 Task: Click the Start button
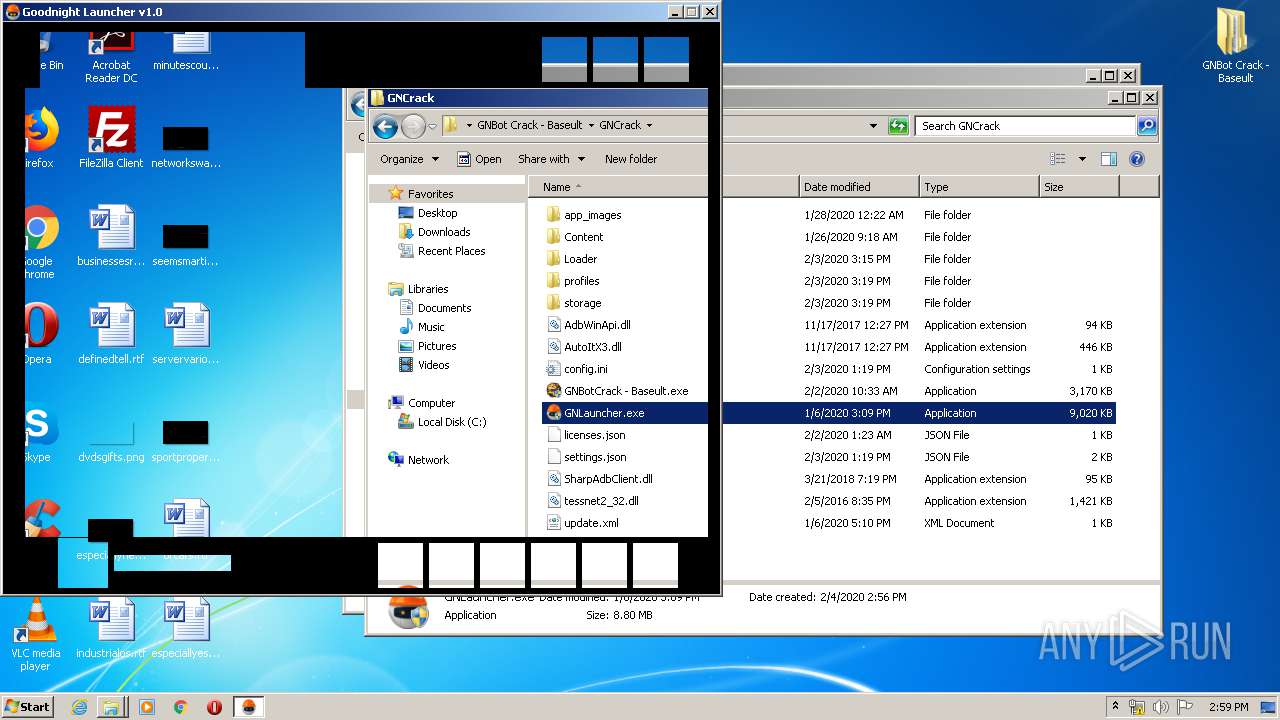coord(28,707)
